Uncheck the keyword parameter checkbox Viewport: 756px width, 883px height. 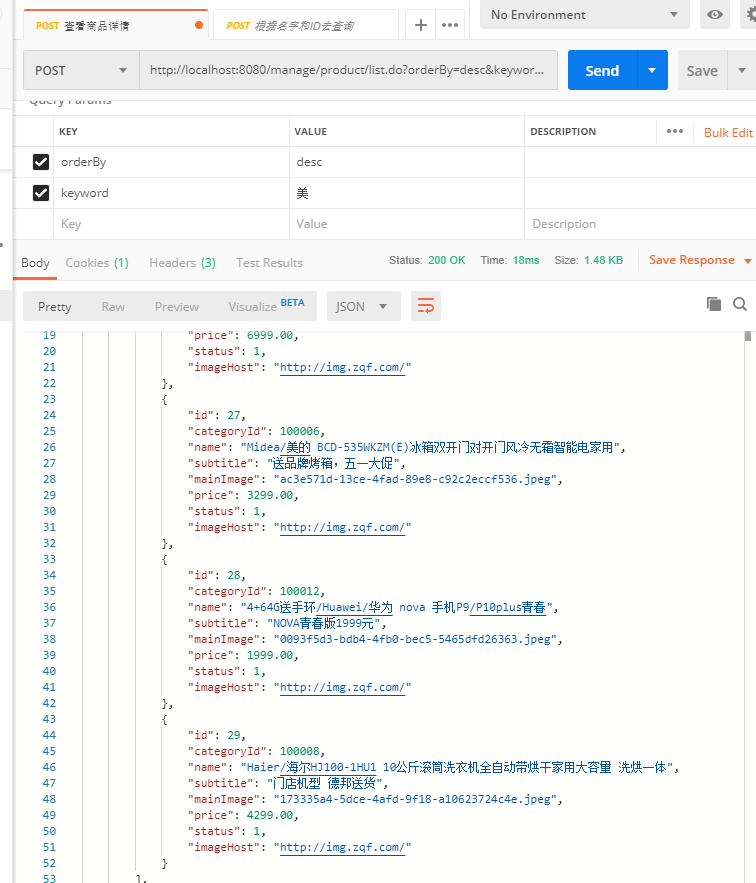point(41,193)
